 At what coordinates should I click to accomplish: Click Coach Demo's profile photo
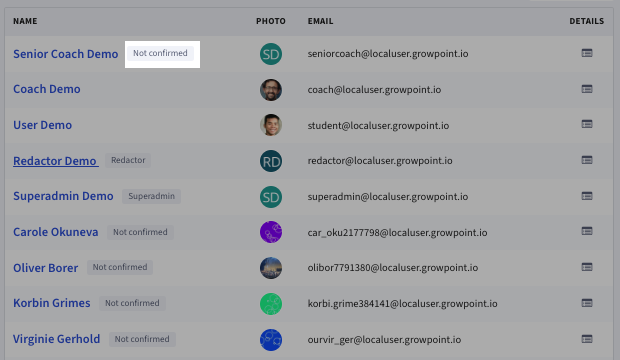(271, 90)
